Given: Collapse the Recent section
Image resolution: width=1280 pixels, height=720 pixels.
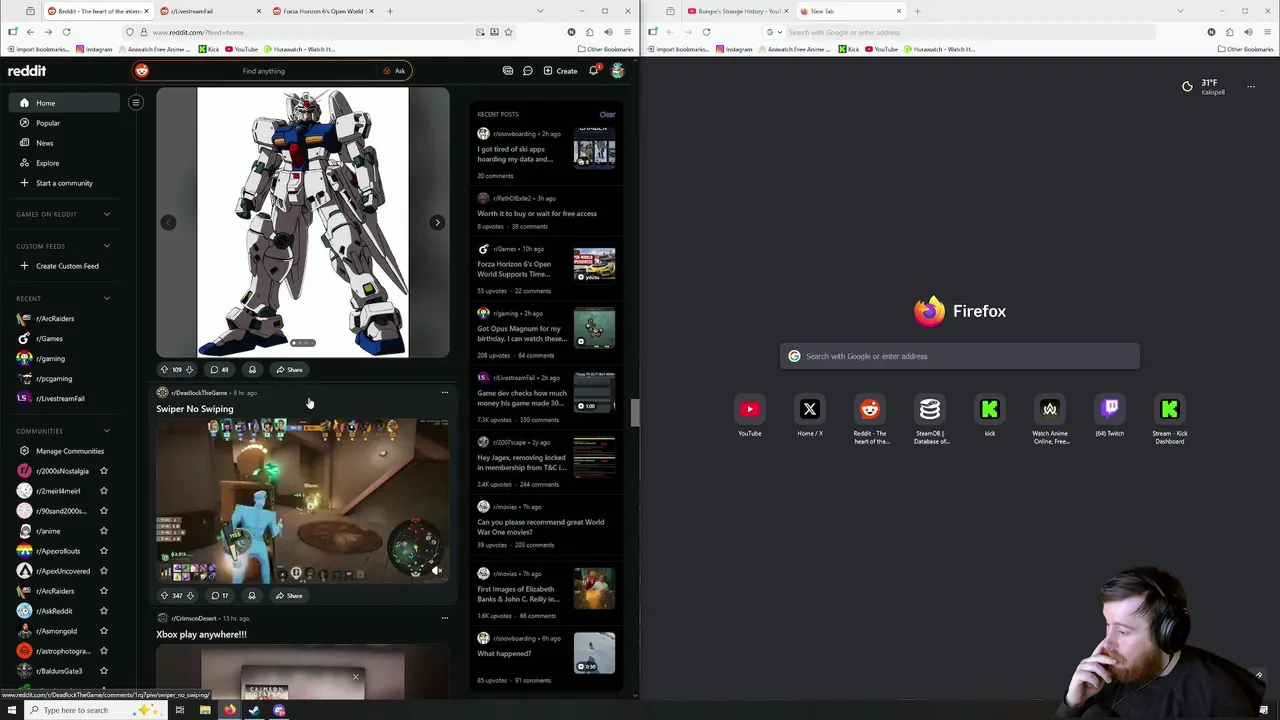Looking at the screenshot, I should point(107,298).
